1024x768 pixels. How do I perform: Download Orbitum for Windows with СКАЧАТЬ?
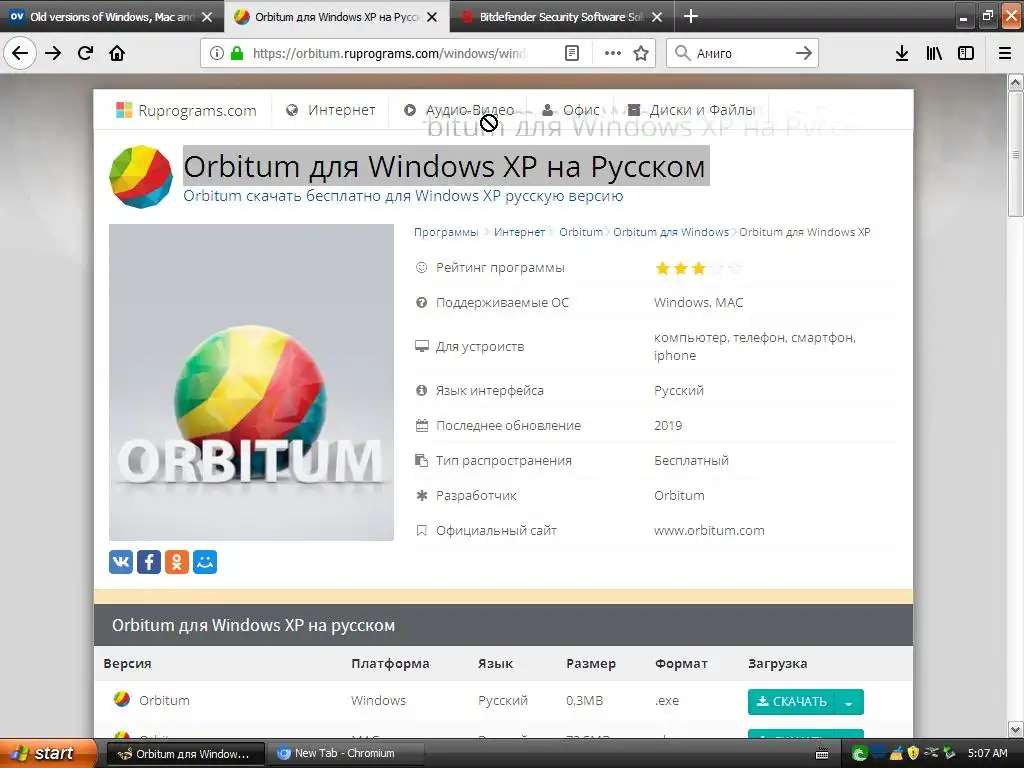tap(792, 702)
